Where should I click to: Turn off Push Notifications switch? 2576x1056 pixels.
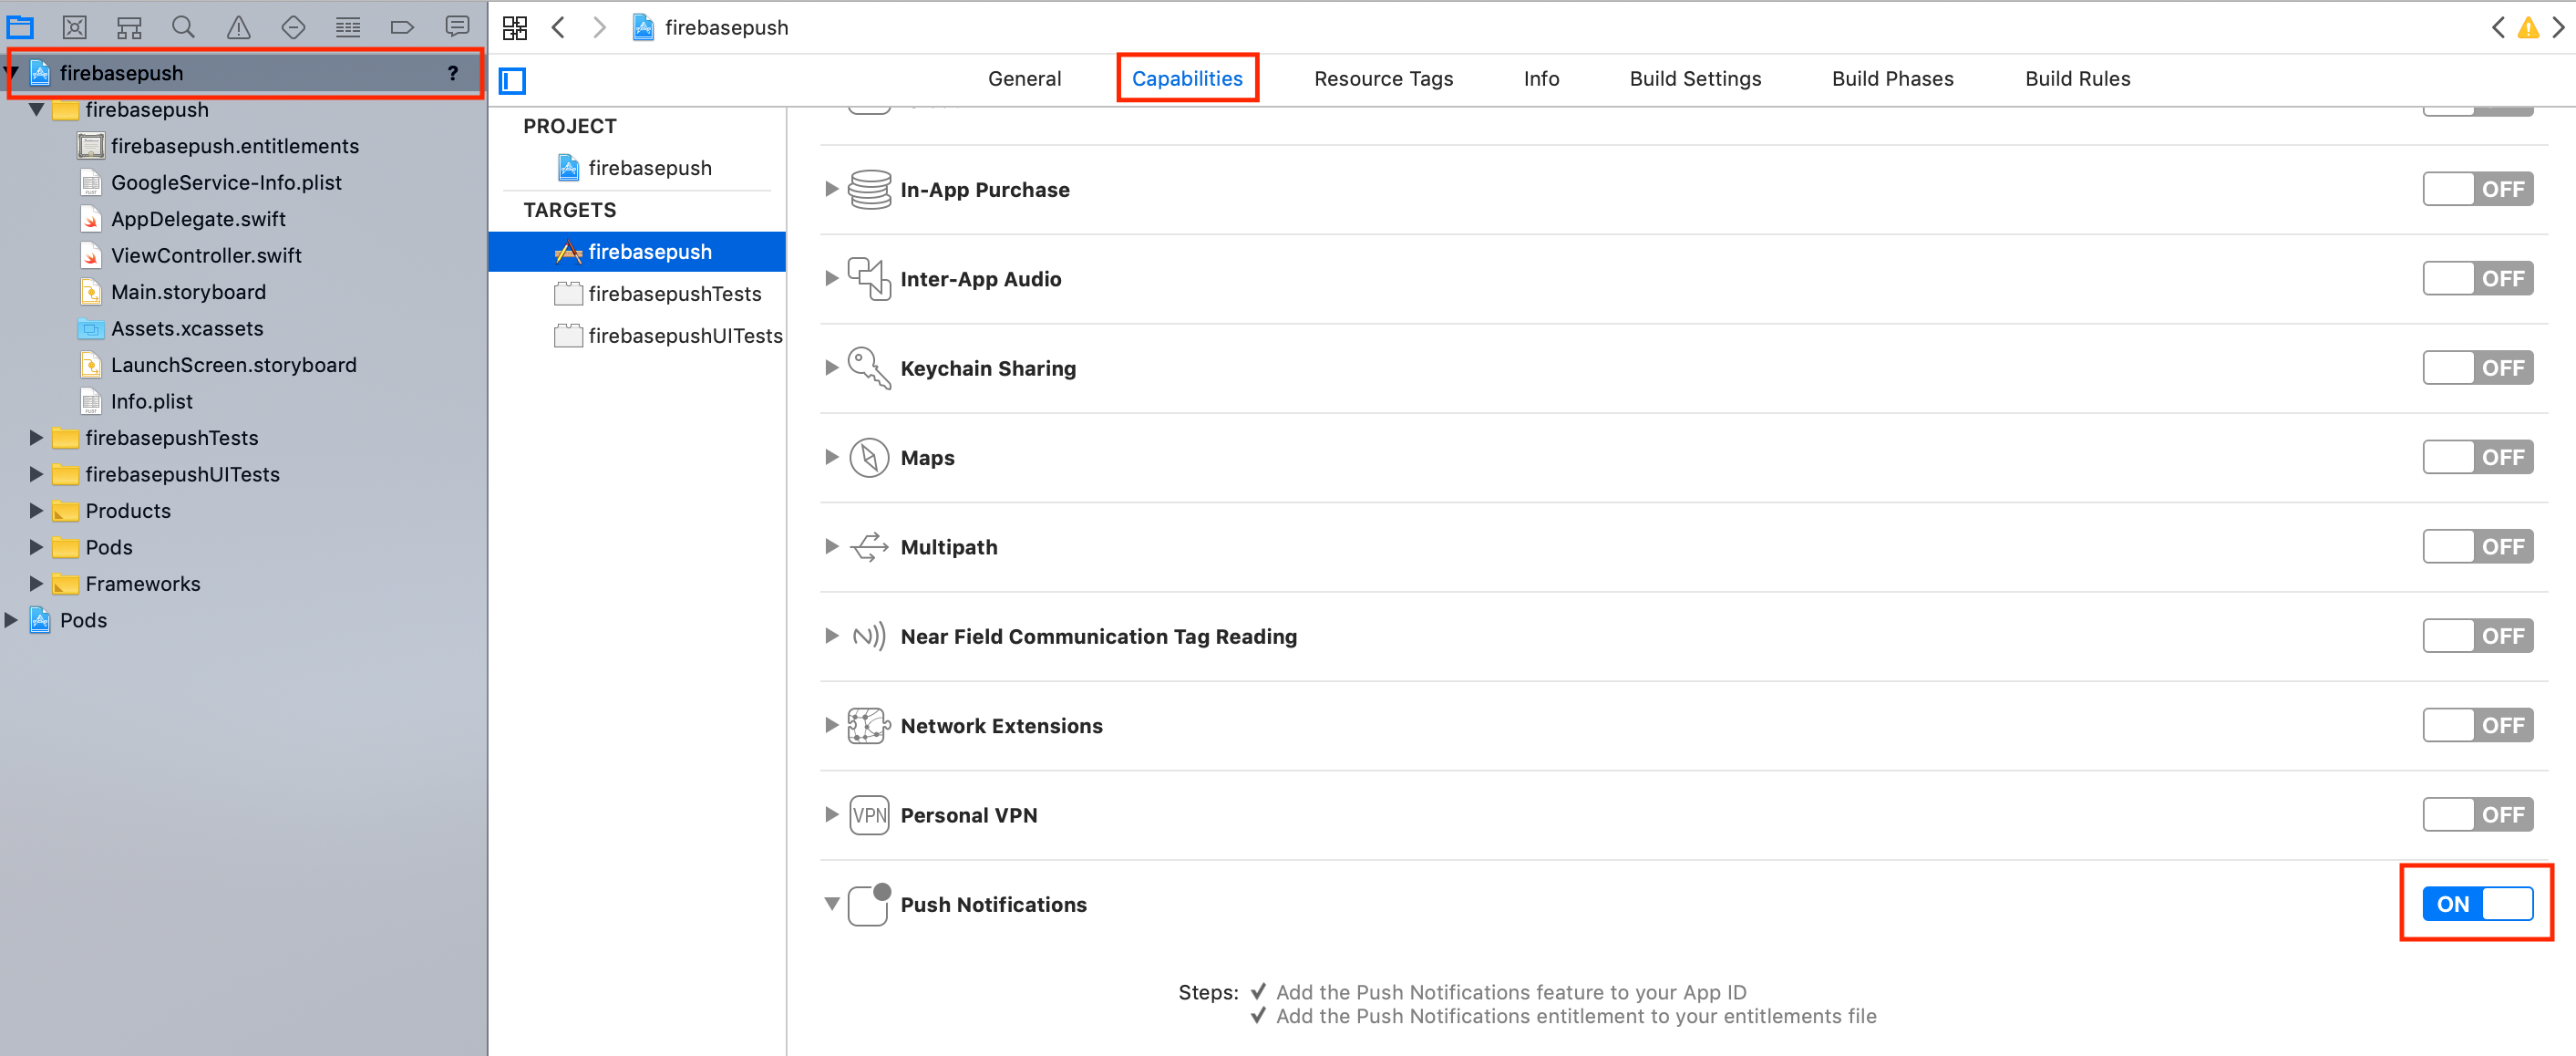pyautogui.click(x=2477, y=903)
